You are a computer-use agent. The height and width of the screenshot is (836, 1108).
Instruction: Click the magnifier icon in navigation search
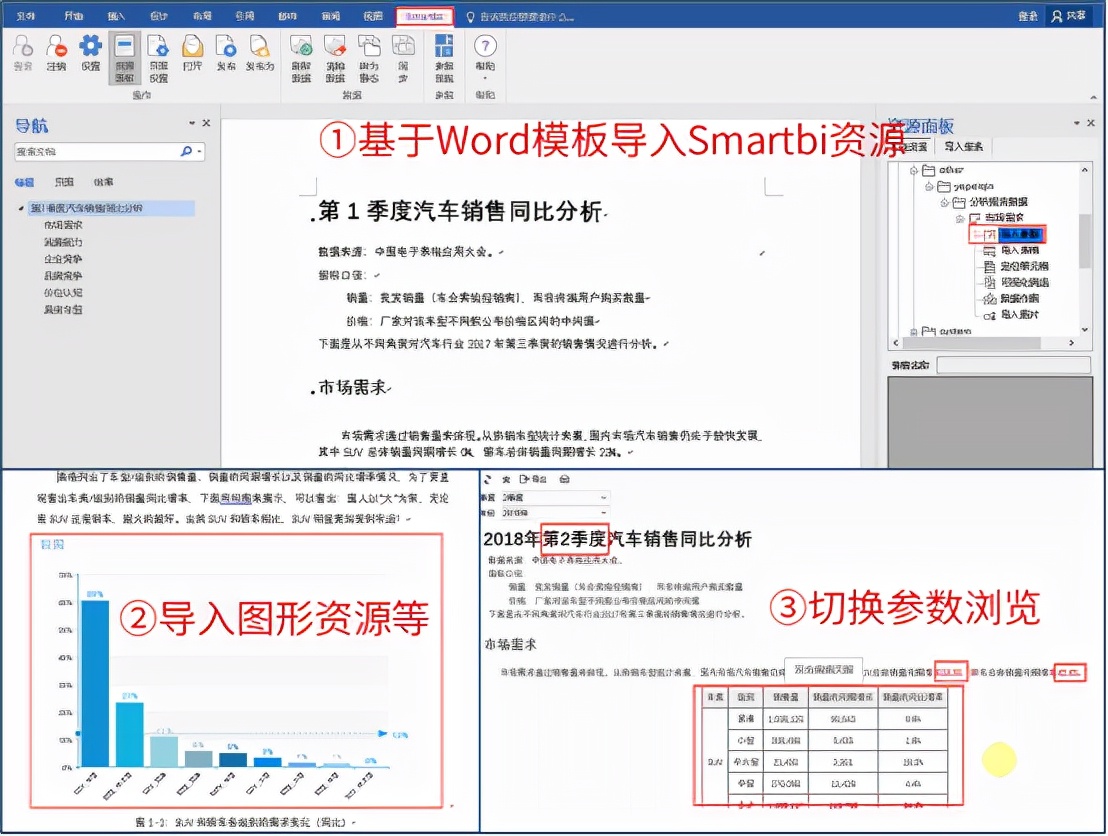pyautogui.click(x=186, y=151)
